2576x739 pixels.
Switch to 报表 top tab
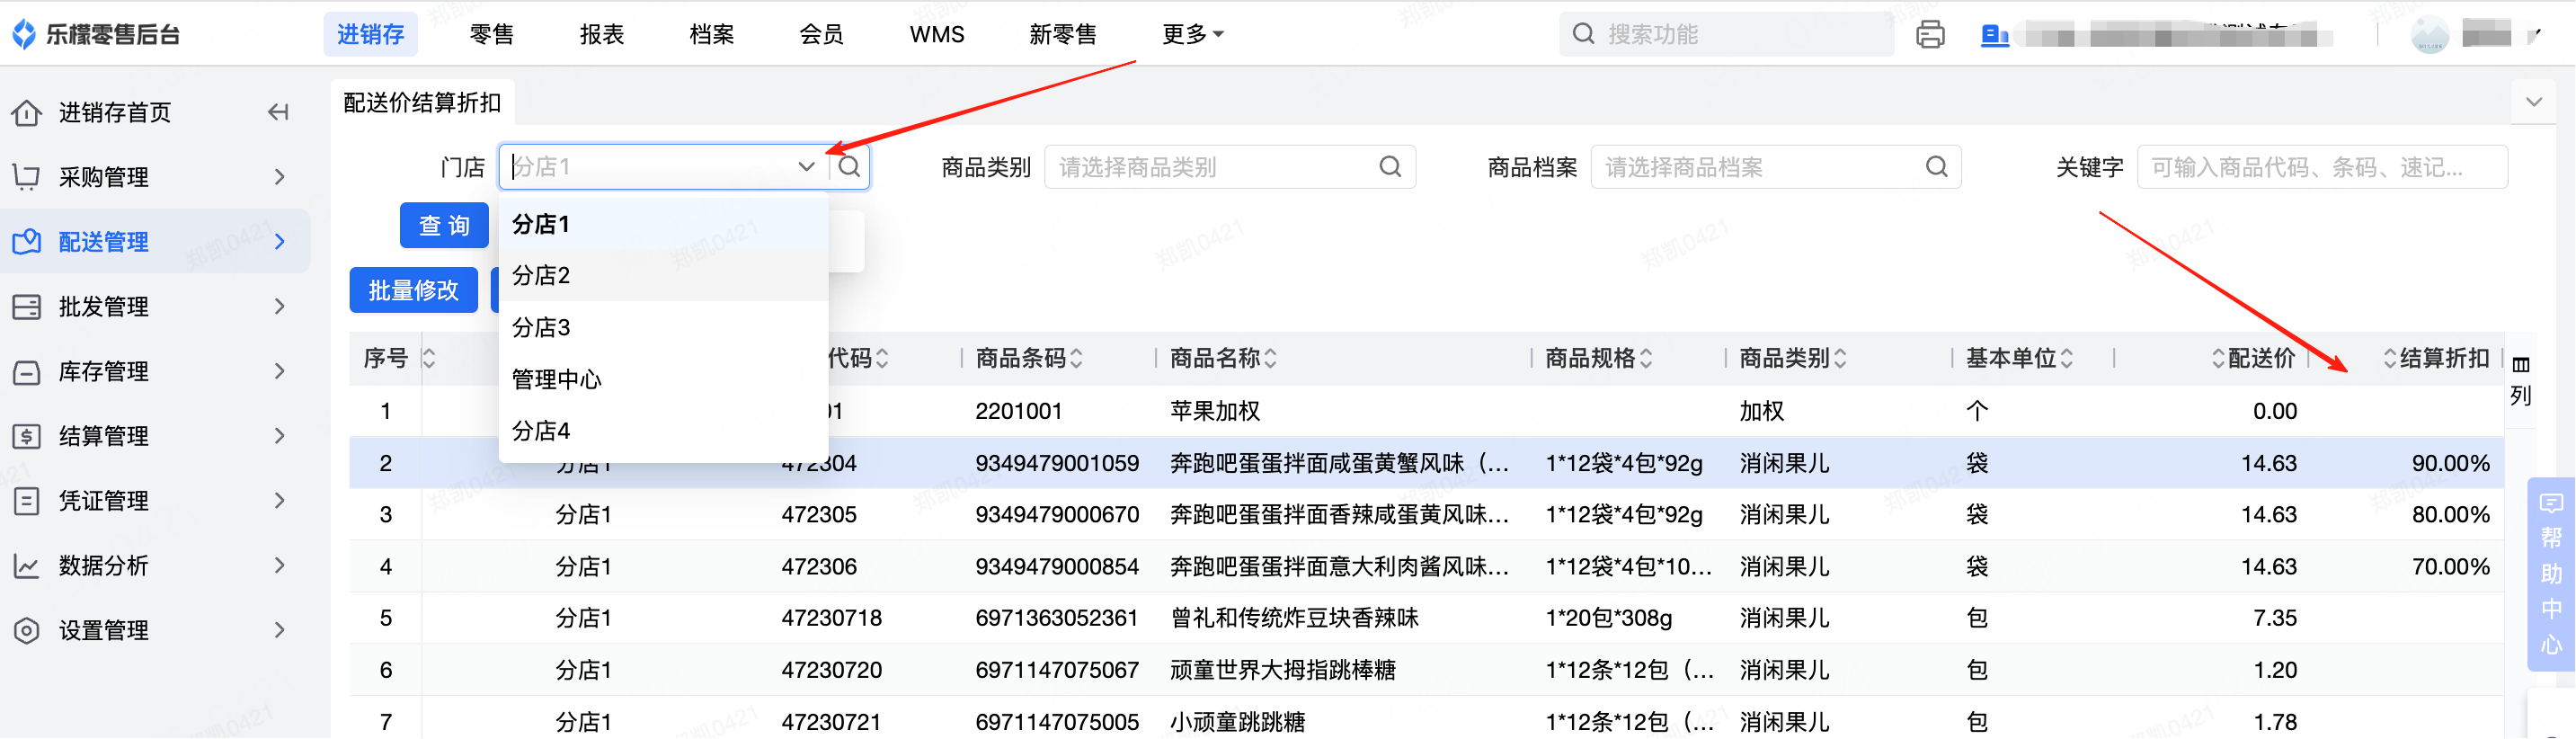pyautogui.click(x=601, y=34)
